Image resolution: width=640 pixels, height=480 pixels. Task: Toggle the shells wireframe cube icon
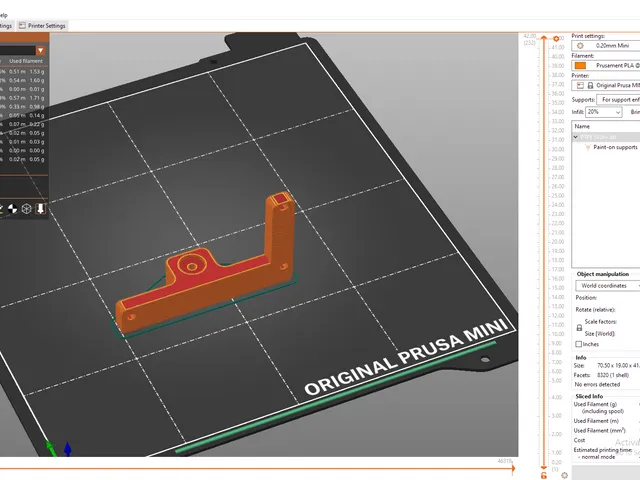pos(27,209)
